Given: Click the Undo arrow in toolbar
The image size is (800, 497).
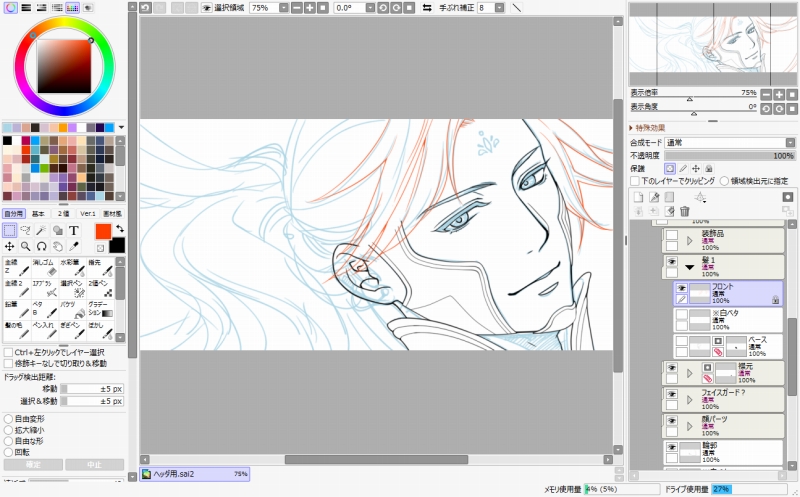Looking at the screenshot, I should tap(145, 8).
